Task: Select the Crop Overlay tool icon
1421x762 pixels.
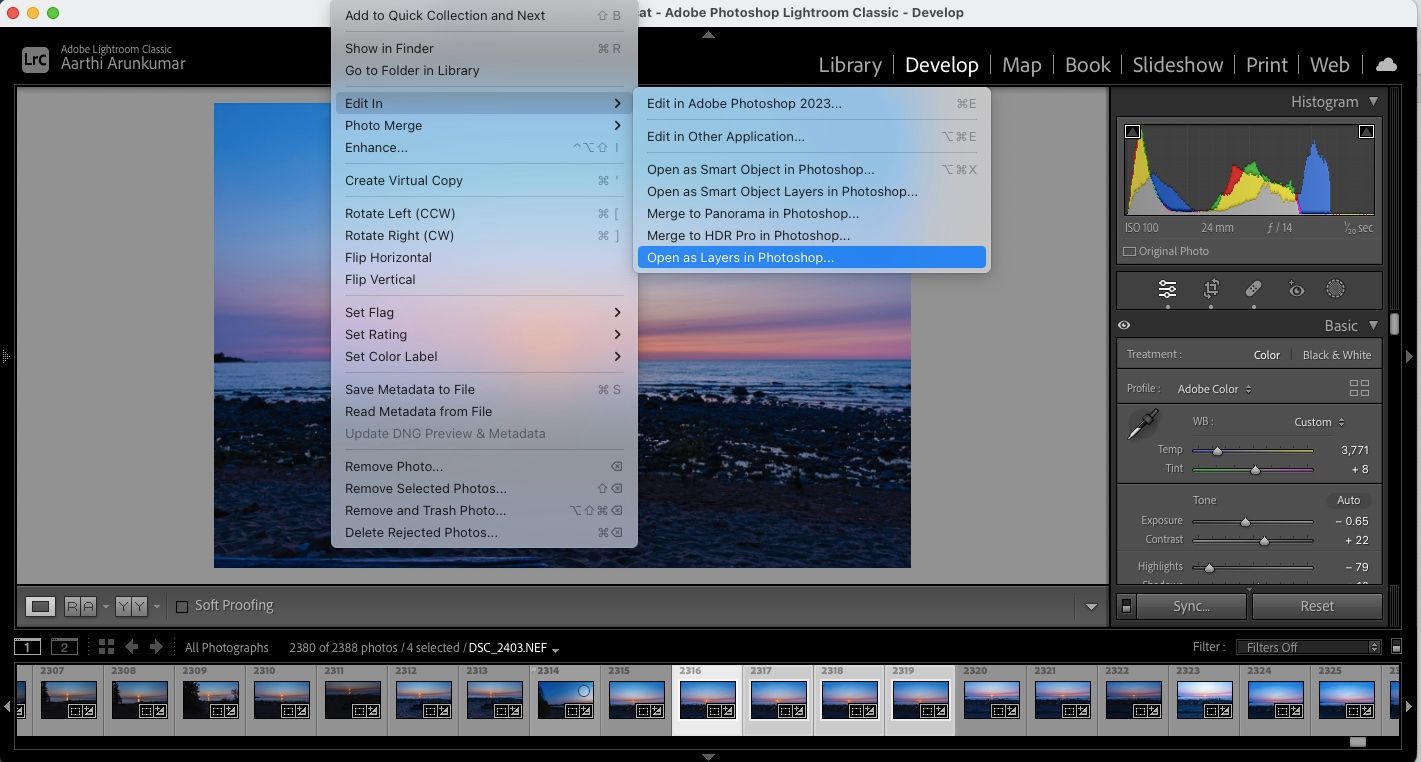Action: tap(1211, 289)
